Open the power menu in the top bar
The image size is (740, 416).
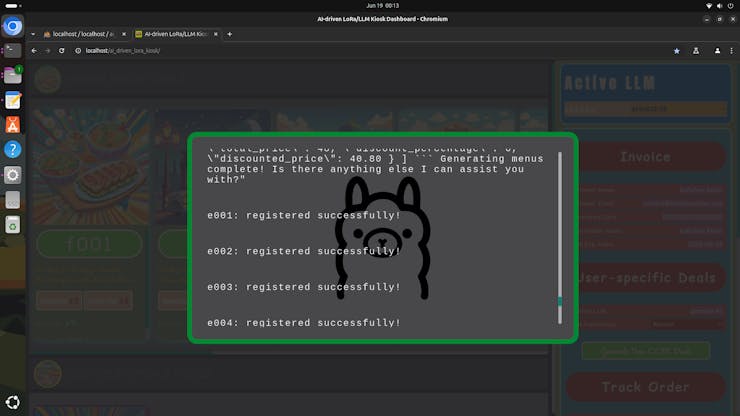pos(731,6)
